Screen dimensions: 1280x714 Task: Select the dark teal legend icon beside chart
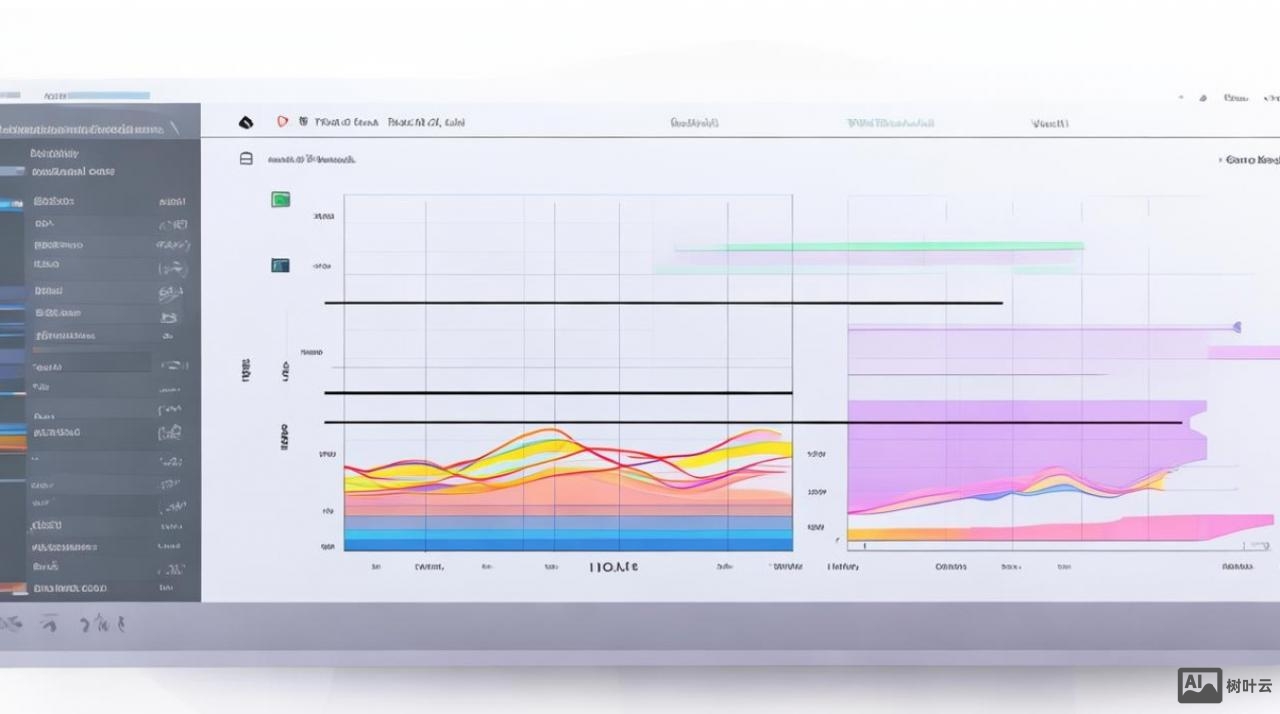[x=280, y=265]
